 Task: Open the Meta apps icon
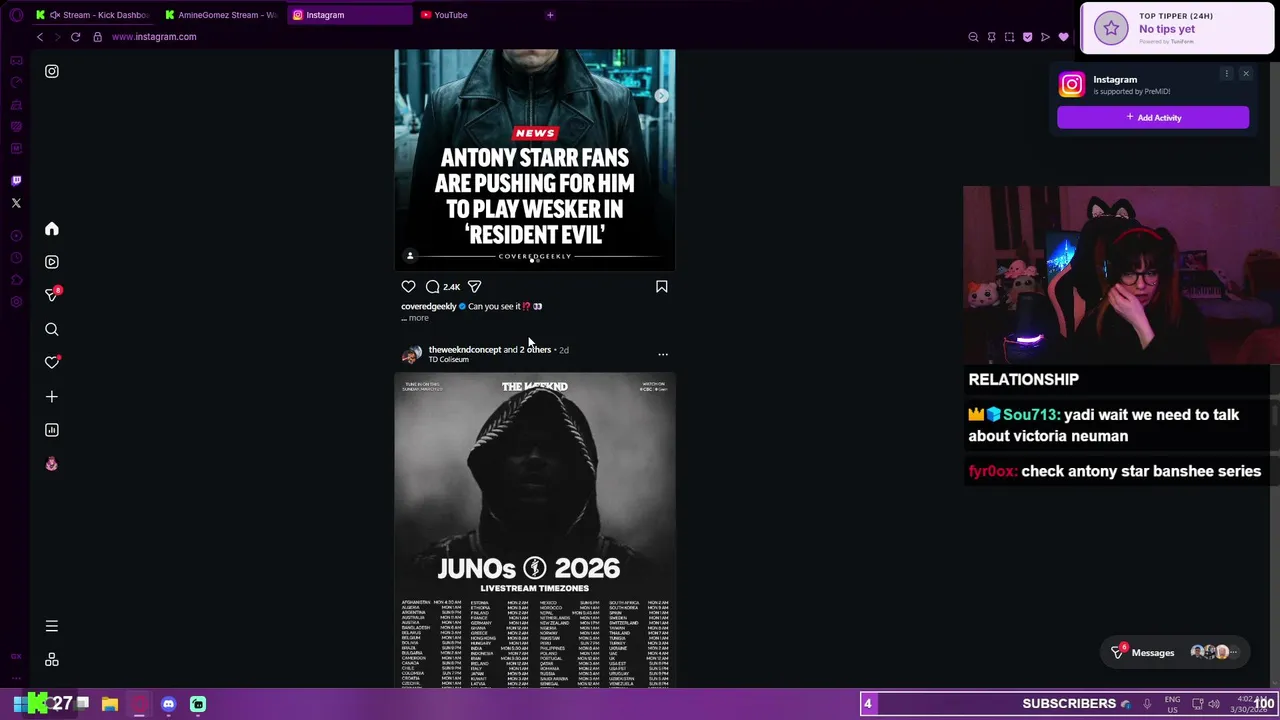(52, 660)
